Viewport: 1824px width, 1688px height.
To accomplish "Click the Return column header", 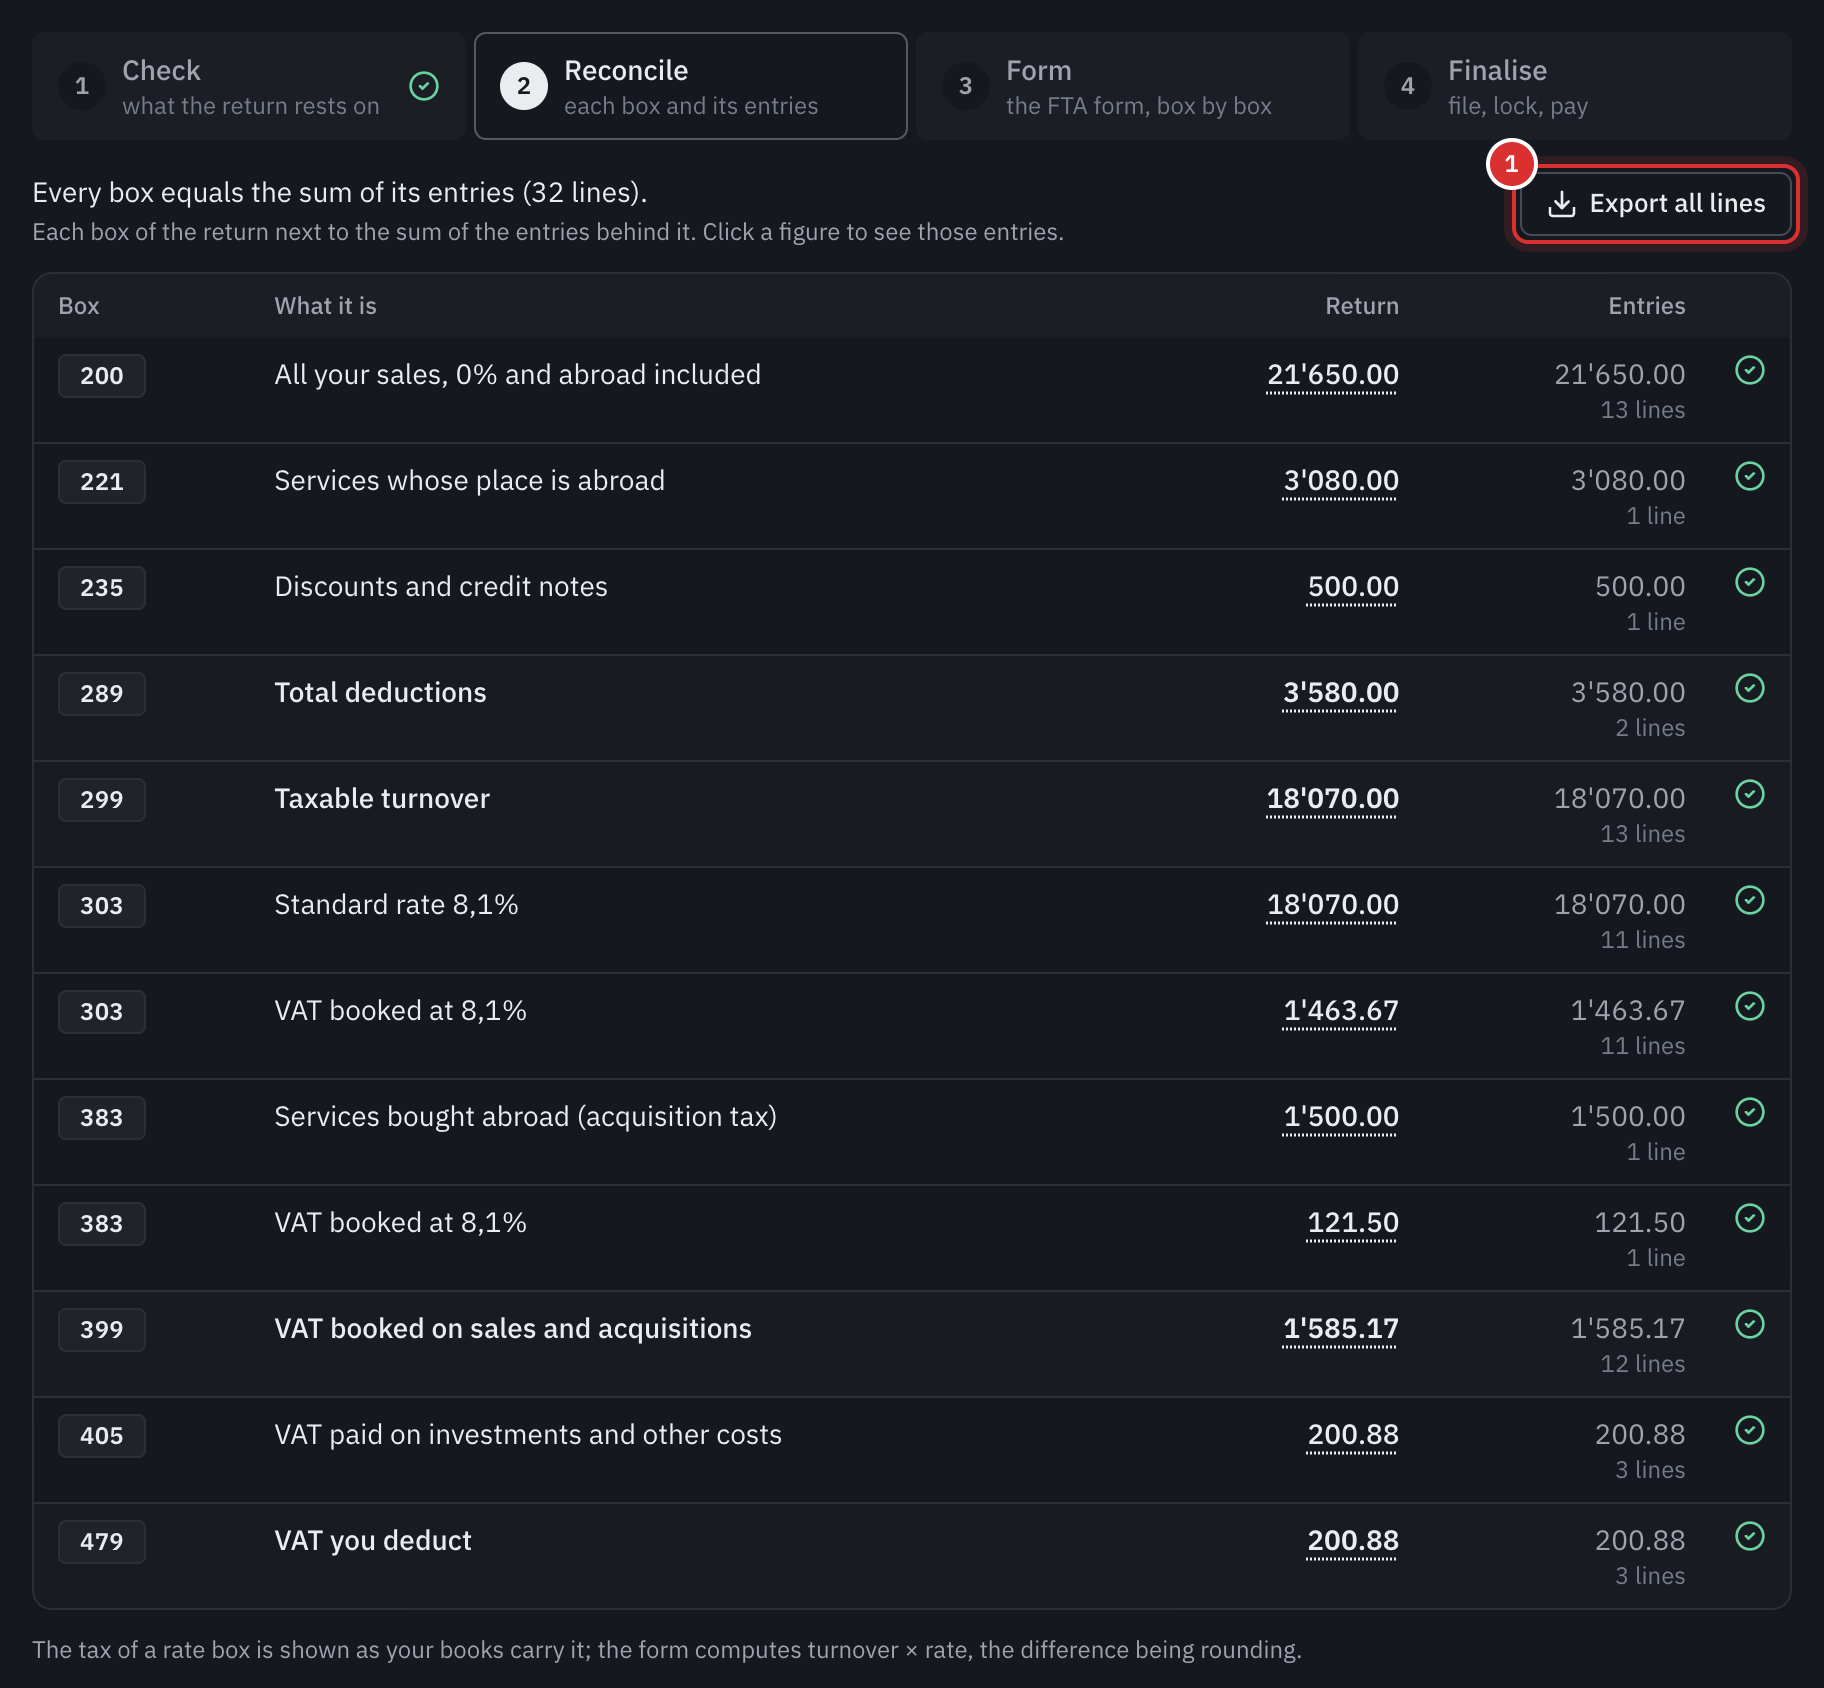I will (x=1362, y=306).
